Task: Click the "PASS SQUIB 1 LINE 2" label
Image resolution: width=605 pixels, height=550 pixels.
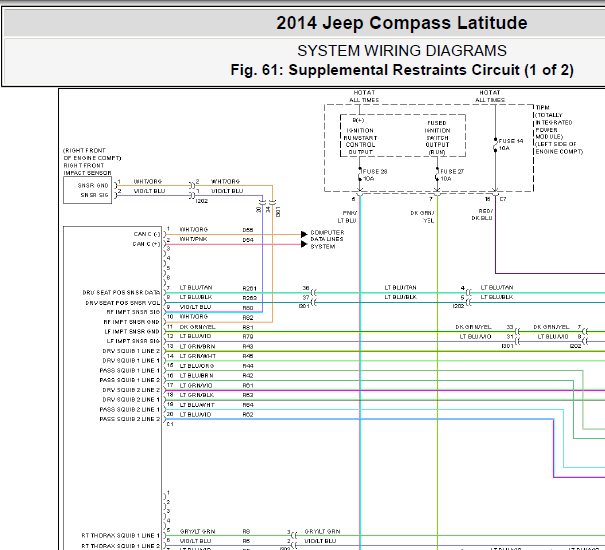Action: coord(130,380)
